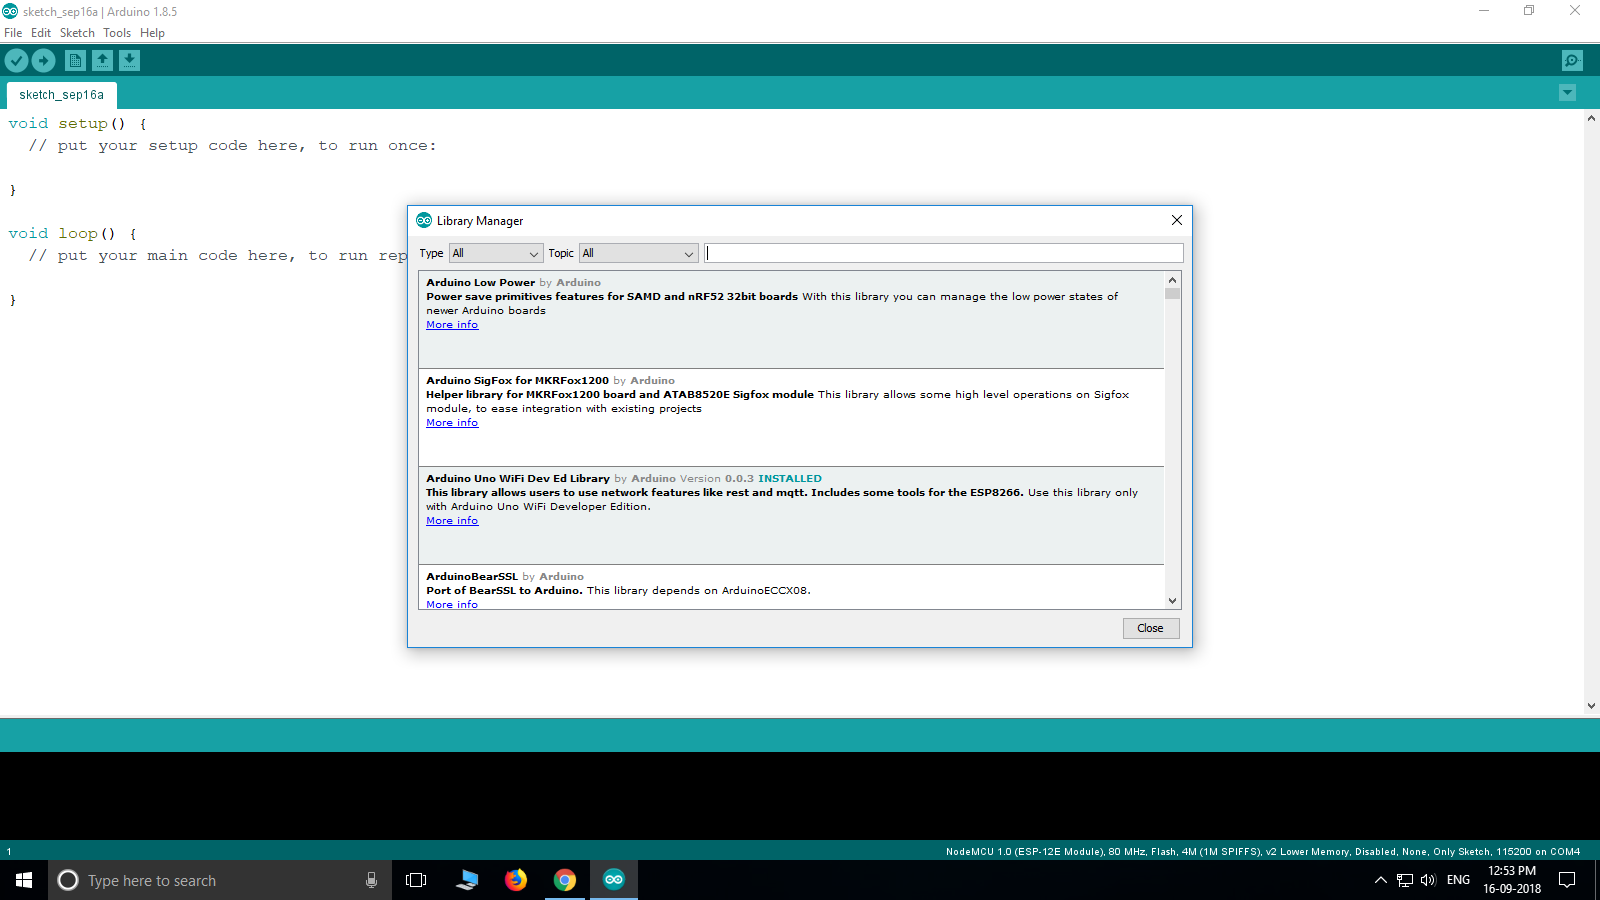Open the Sketch menu
The image size is (1600, 900).
(77, 32)
